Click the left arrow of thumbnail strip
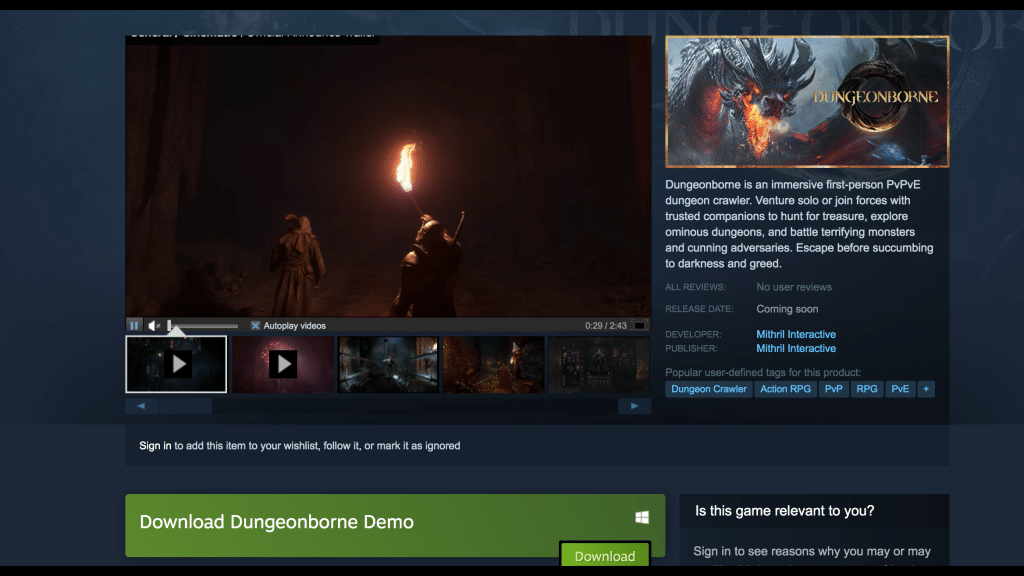 point(142,406)
